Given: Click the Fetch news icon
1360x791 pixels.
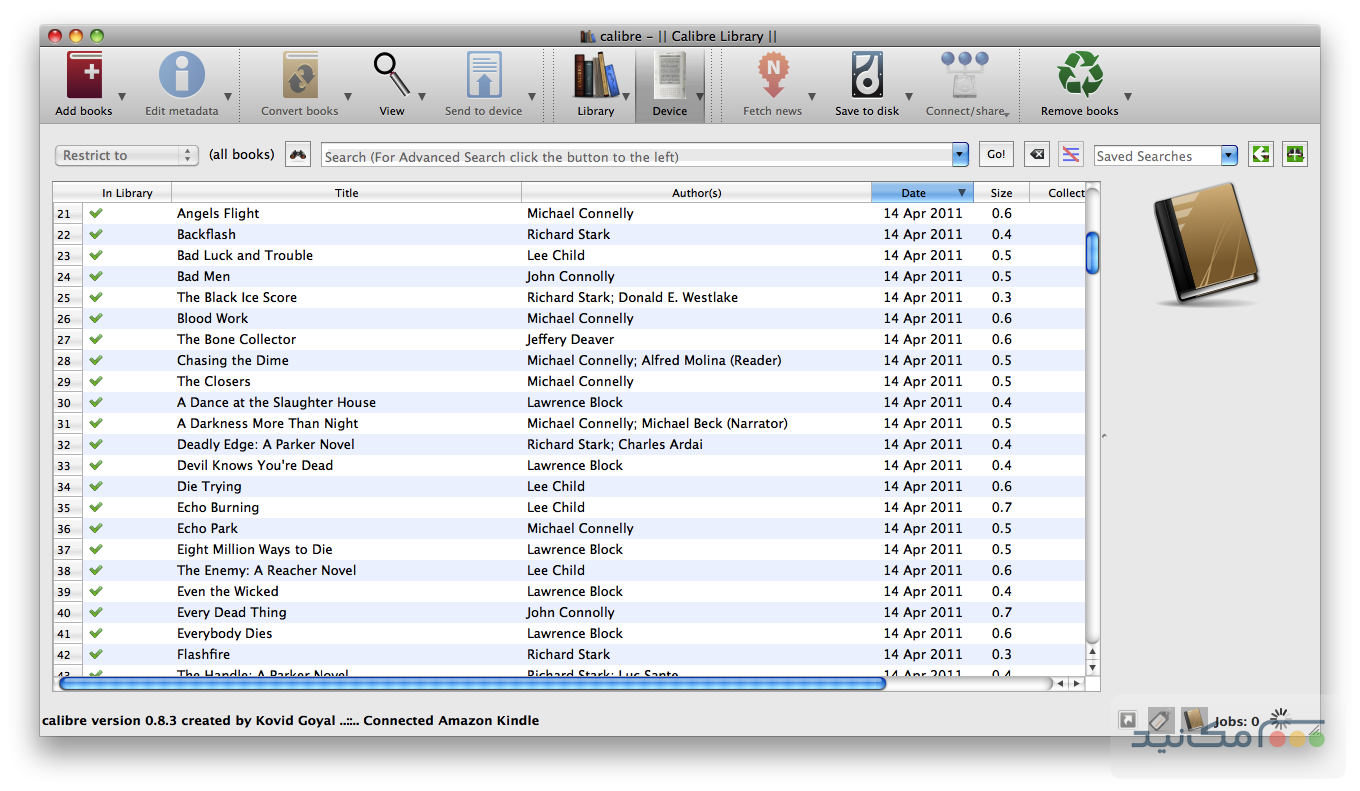Looking at the screenshot, I should pos(772,77).
